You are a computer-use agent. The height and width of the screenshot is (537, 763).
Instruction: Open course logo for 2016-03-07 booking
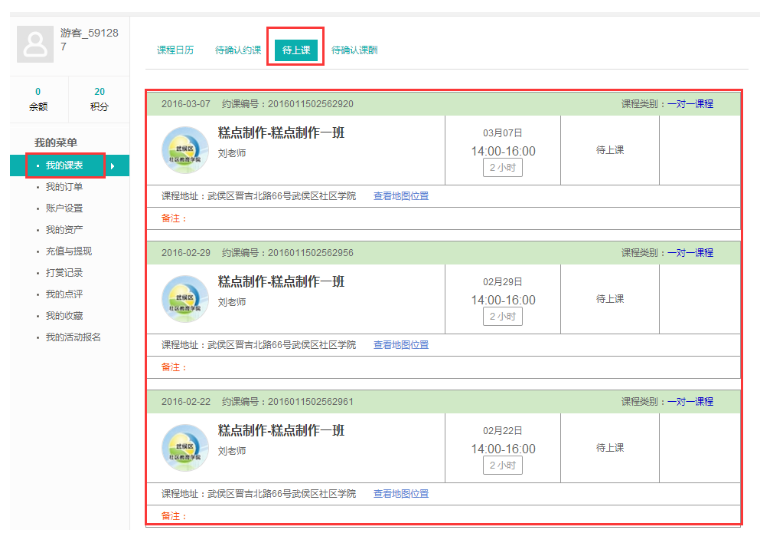click(x=185, y=150)
